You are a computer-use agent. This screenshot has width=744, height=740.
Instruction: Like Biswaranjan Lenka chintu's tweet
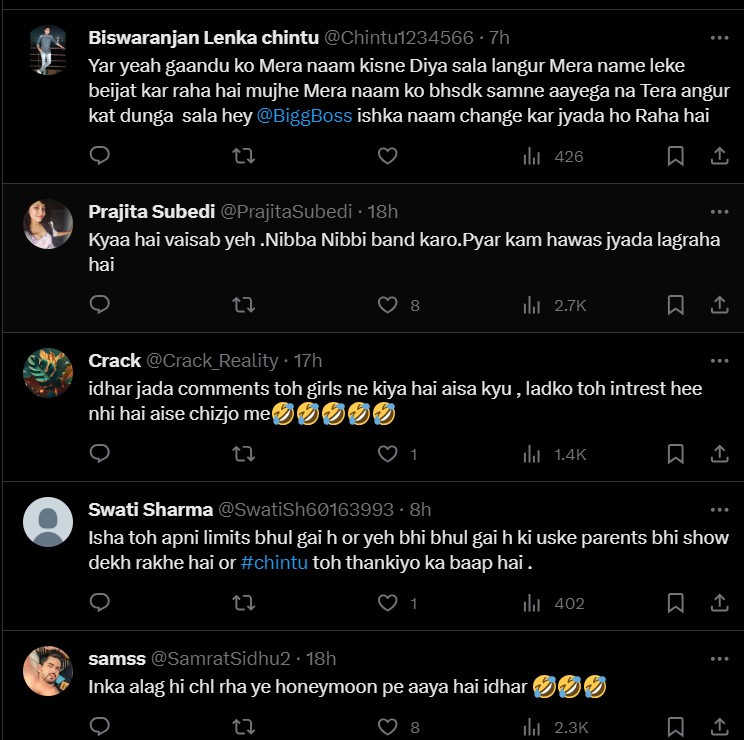click(387, 156)
